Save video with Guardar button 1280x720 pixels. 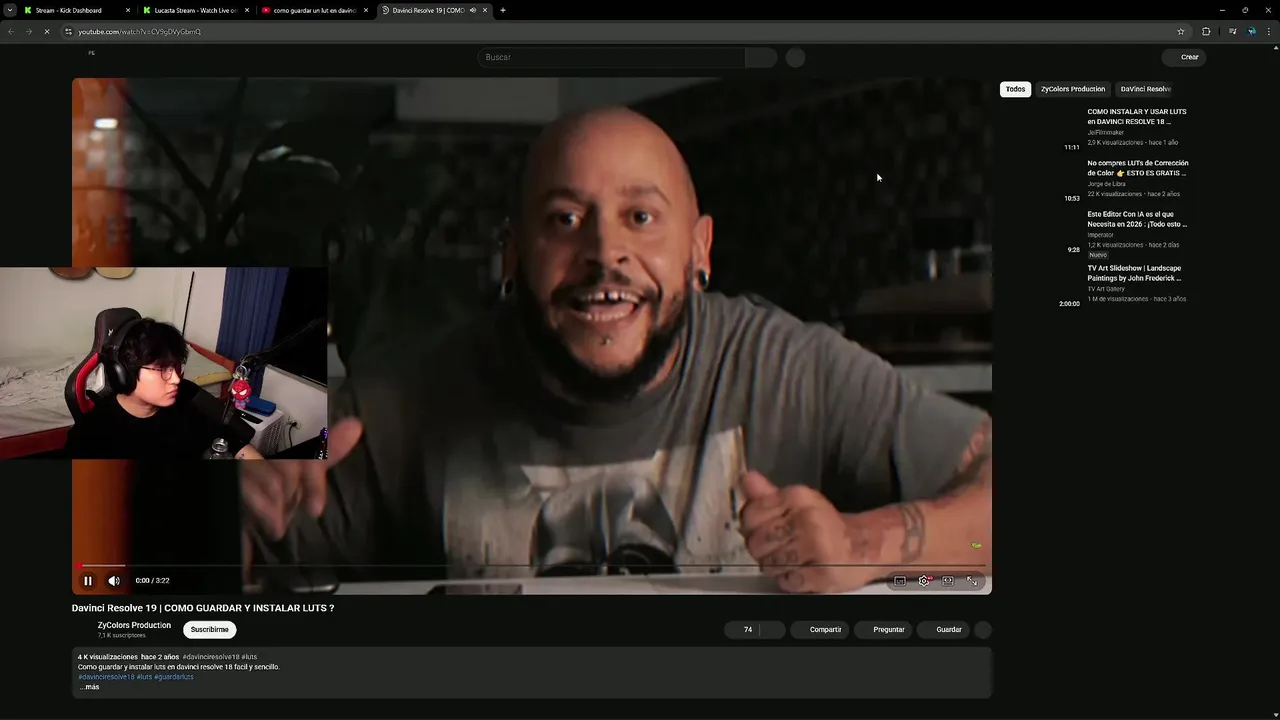point(945,630)
